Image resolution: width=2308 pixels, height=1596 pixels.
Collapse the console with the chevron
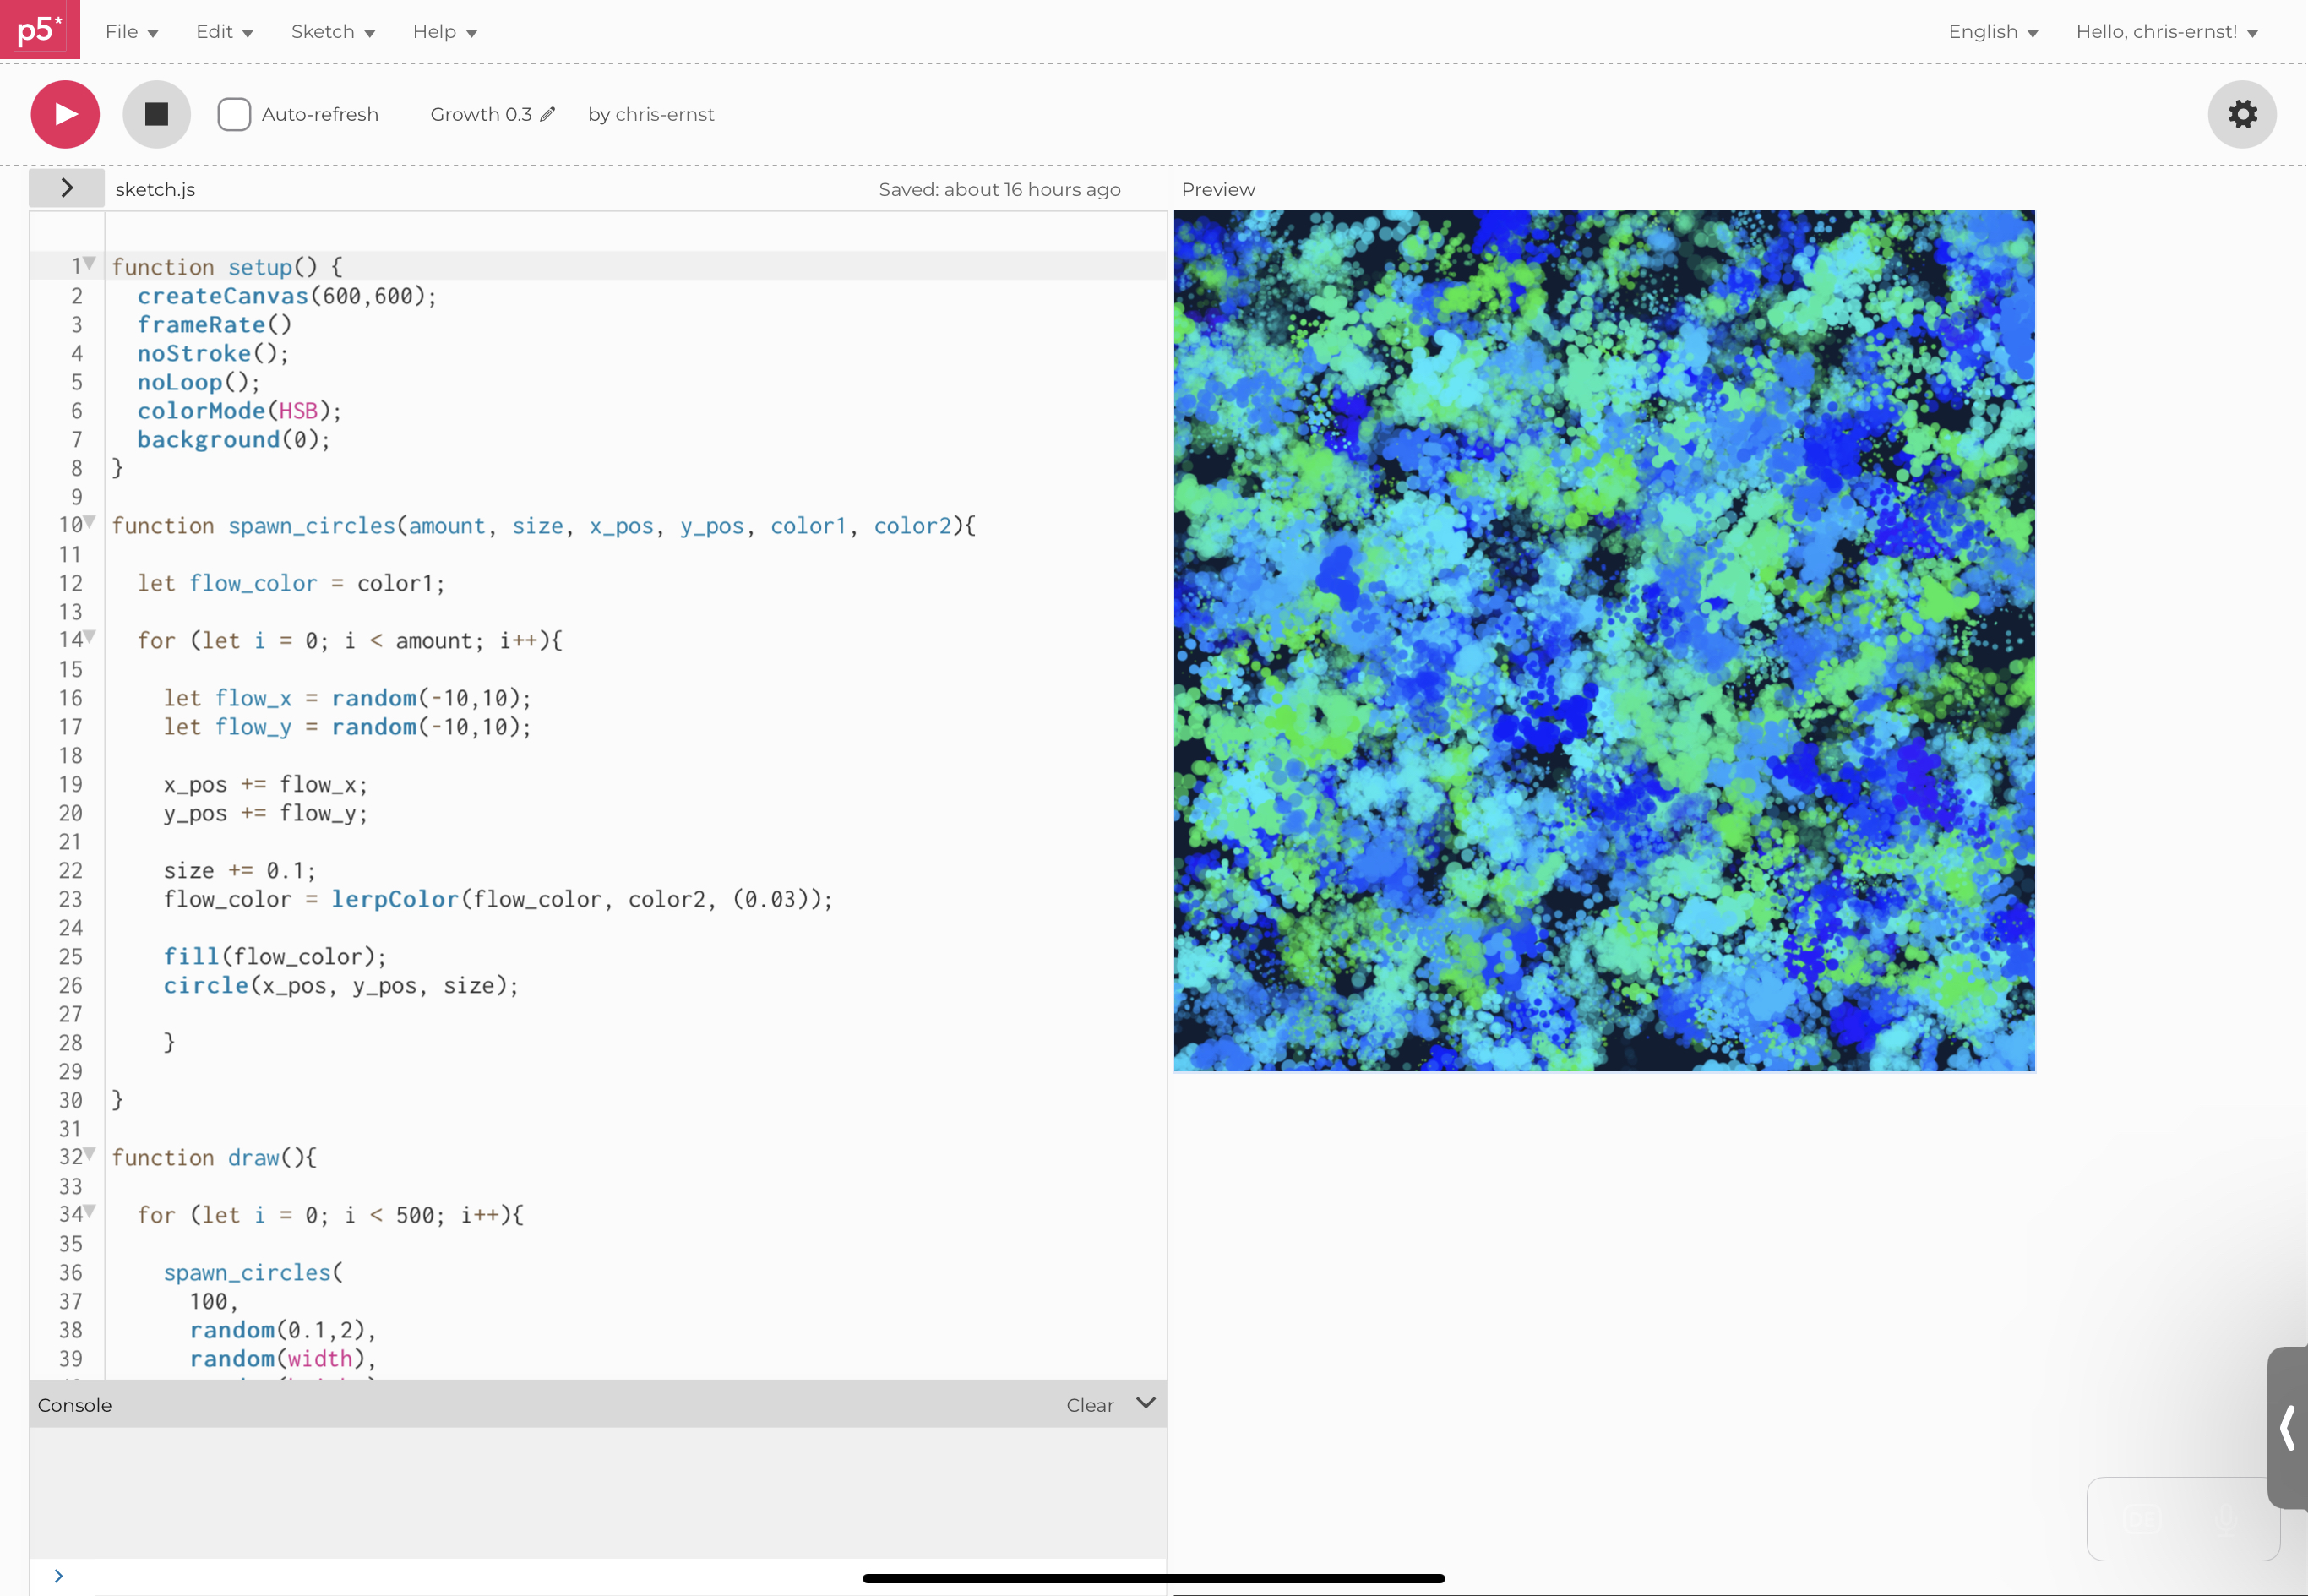pos(1146,1403)
